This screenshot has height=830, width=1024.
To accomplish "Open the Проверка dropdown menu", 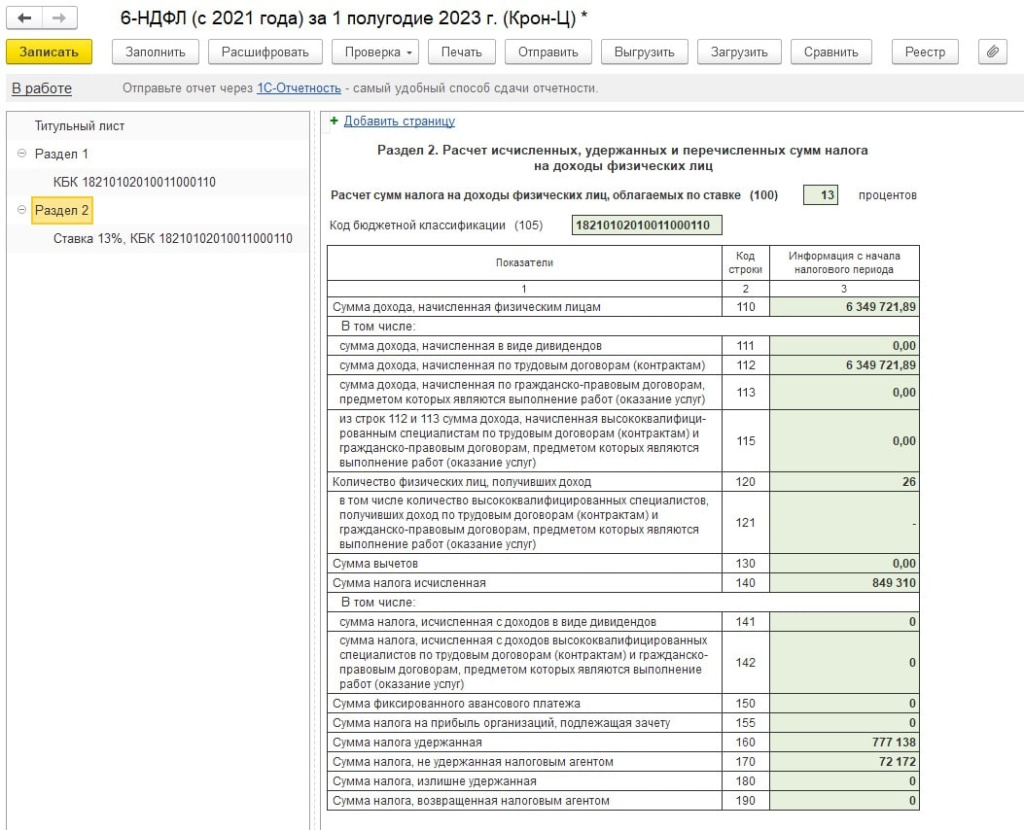I will coord(379,52).
